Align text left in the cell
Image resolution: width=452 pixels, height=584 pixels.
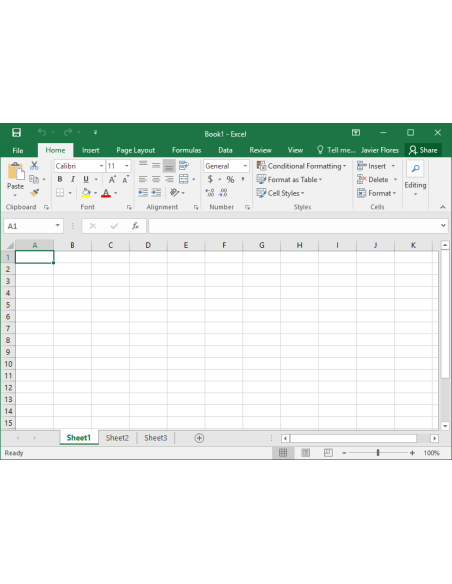click(143, 179)
